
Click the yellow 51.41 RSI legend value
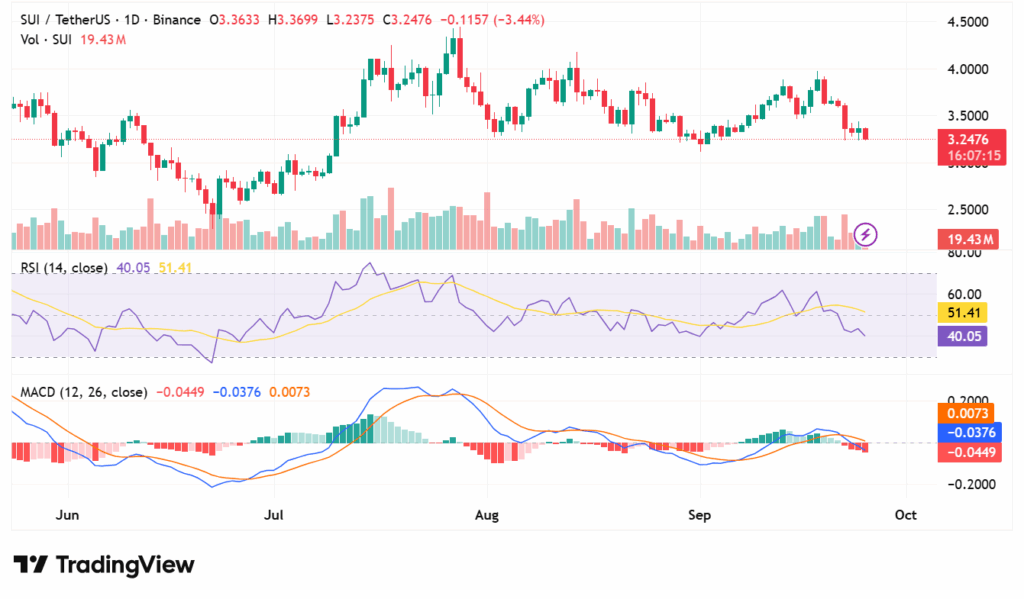tap(175, 267)
